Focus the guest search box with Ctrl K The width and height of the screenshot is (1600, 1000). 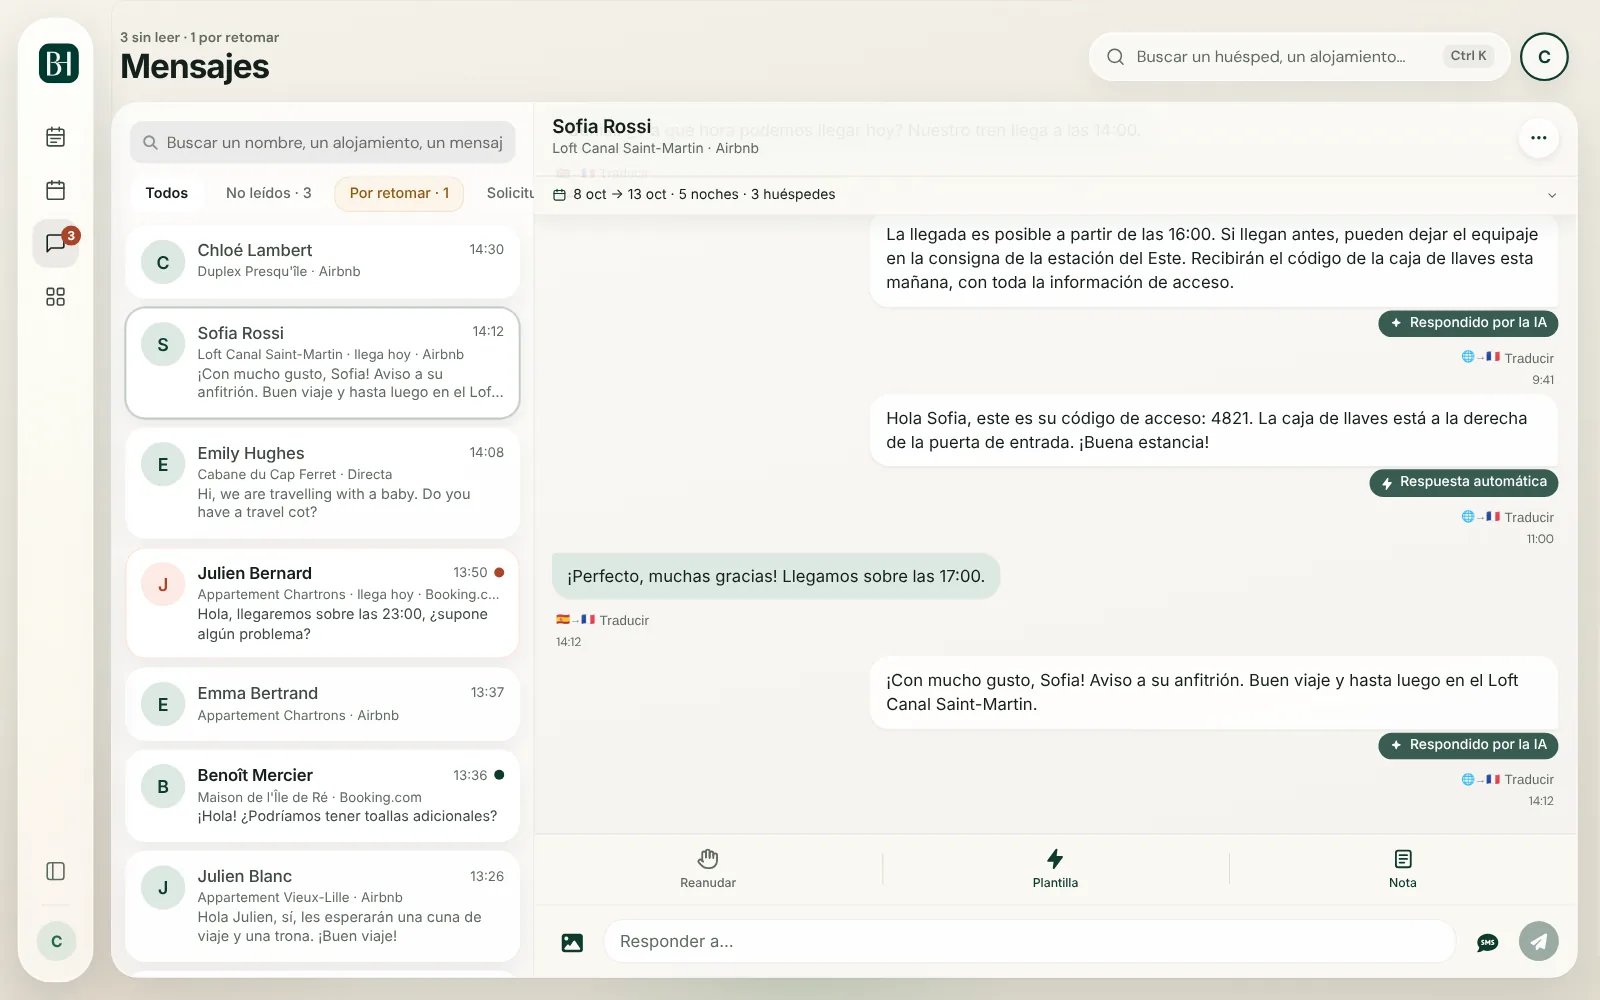[1299, 57]
